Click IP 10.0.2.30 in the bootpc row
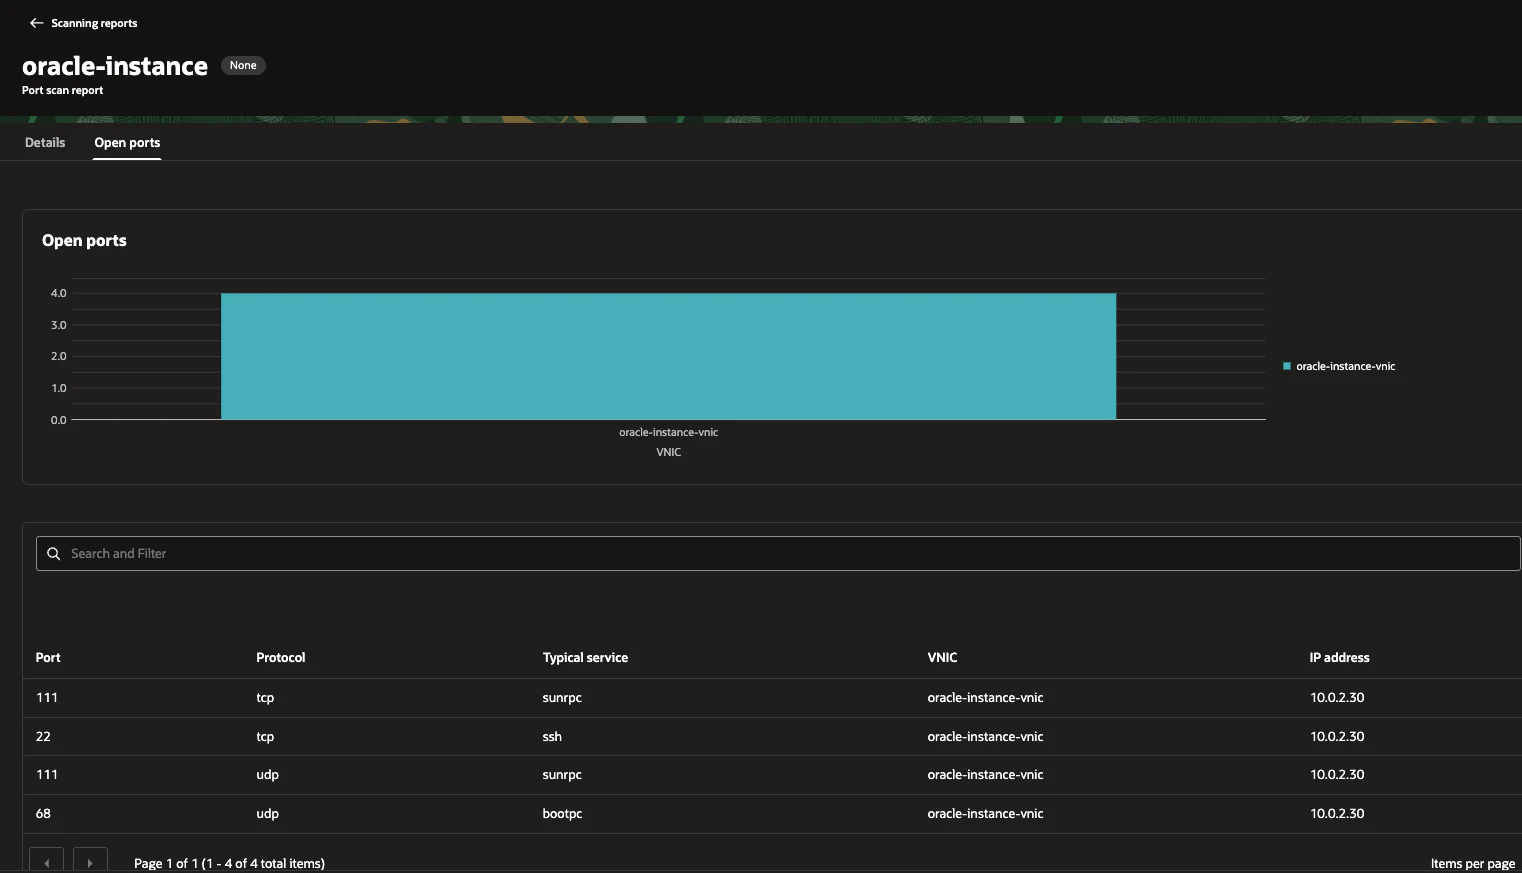 (1337, 813)
